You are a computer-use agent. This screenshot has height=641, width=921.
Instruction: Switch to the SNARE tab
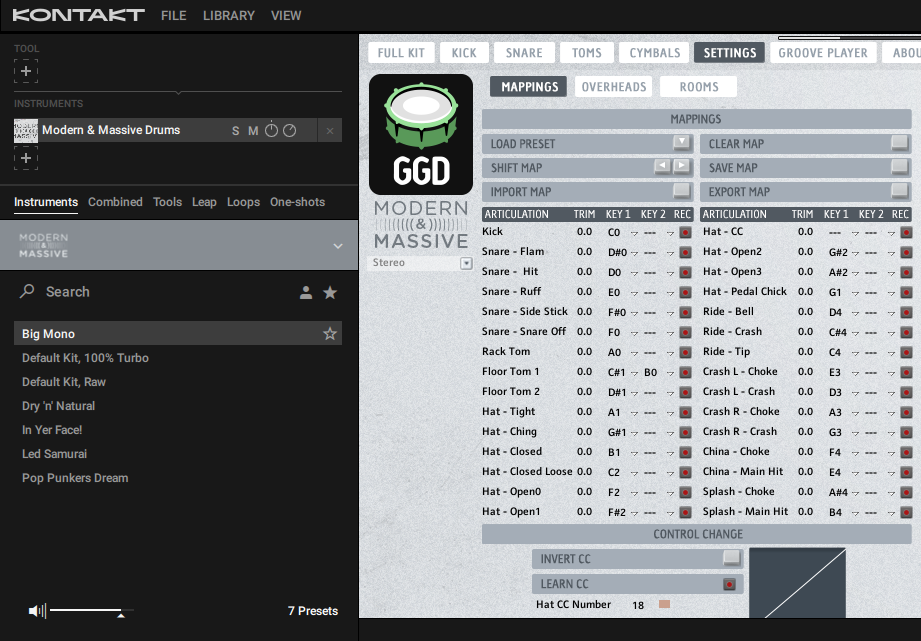pos(524,53)
